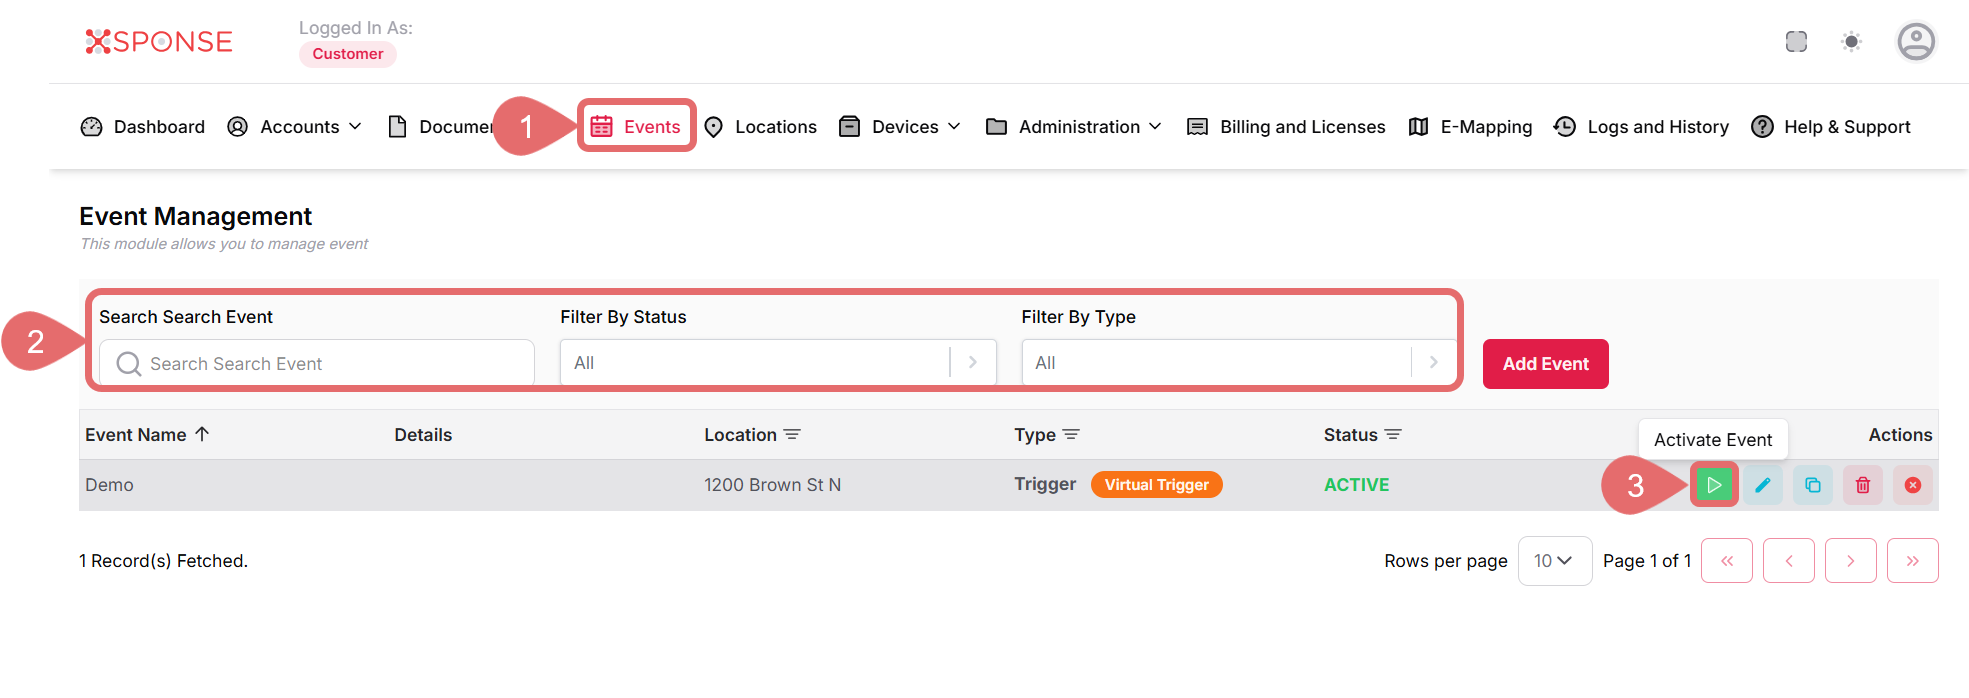This screenshot has height=698, width=1969.
Task: Open the Filter By Type dropdown
Action: point(1238,363)
